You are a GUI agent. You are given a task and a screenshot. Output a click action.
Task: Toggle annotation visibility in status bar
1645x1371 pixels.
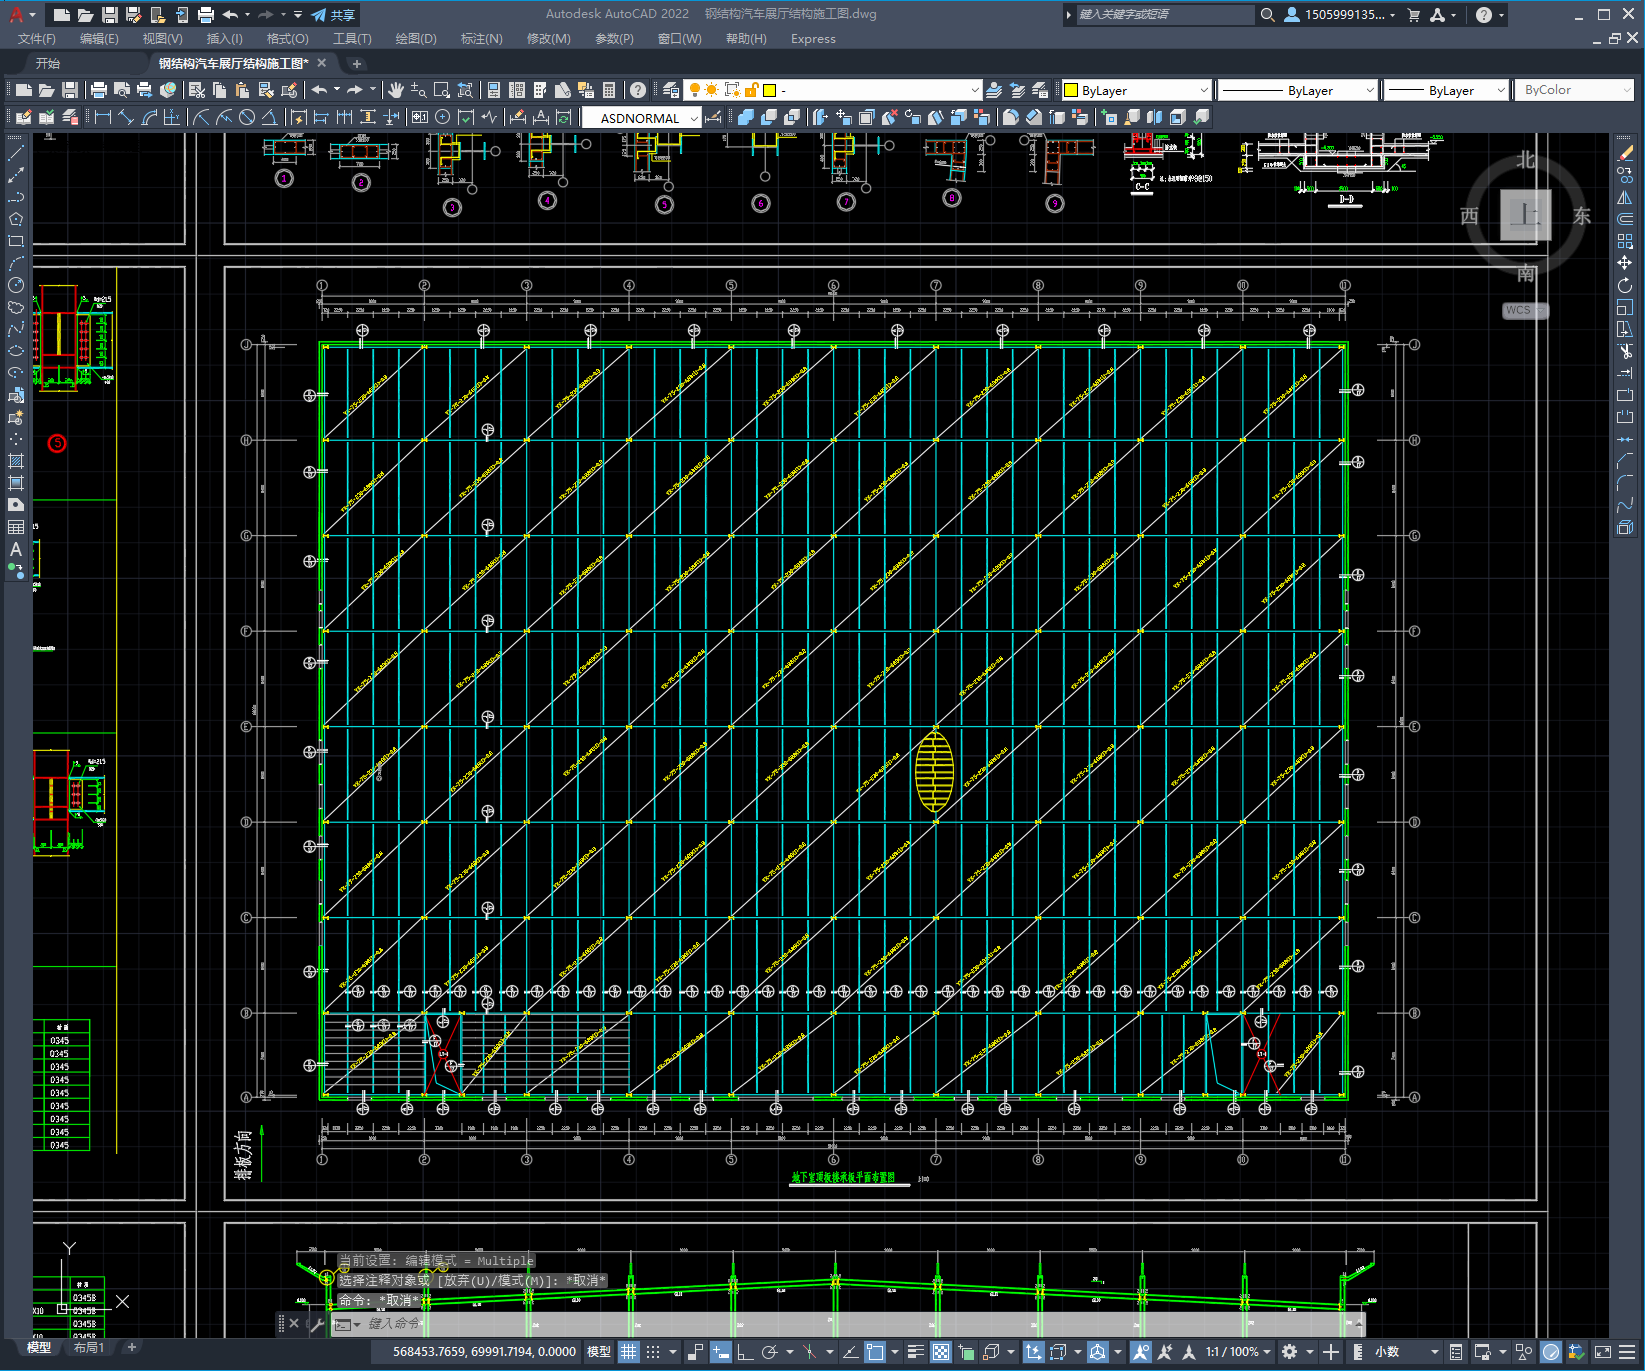(1141, 1352)
